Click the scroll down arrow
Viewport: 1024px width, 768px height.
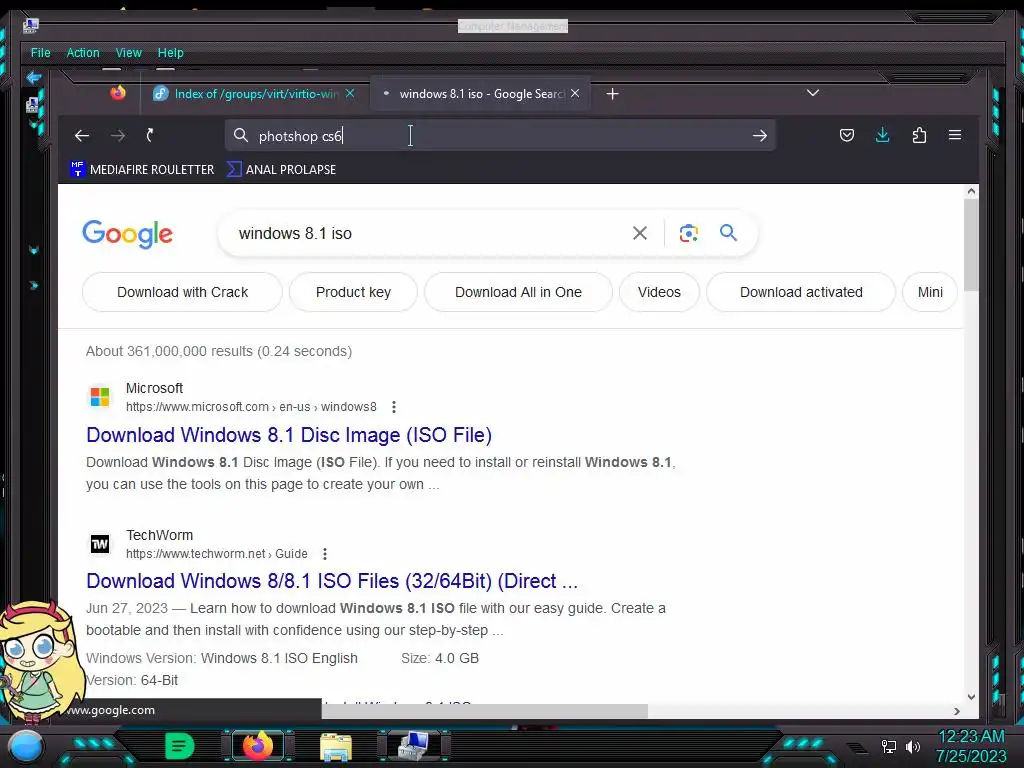(x=971, y=697)
